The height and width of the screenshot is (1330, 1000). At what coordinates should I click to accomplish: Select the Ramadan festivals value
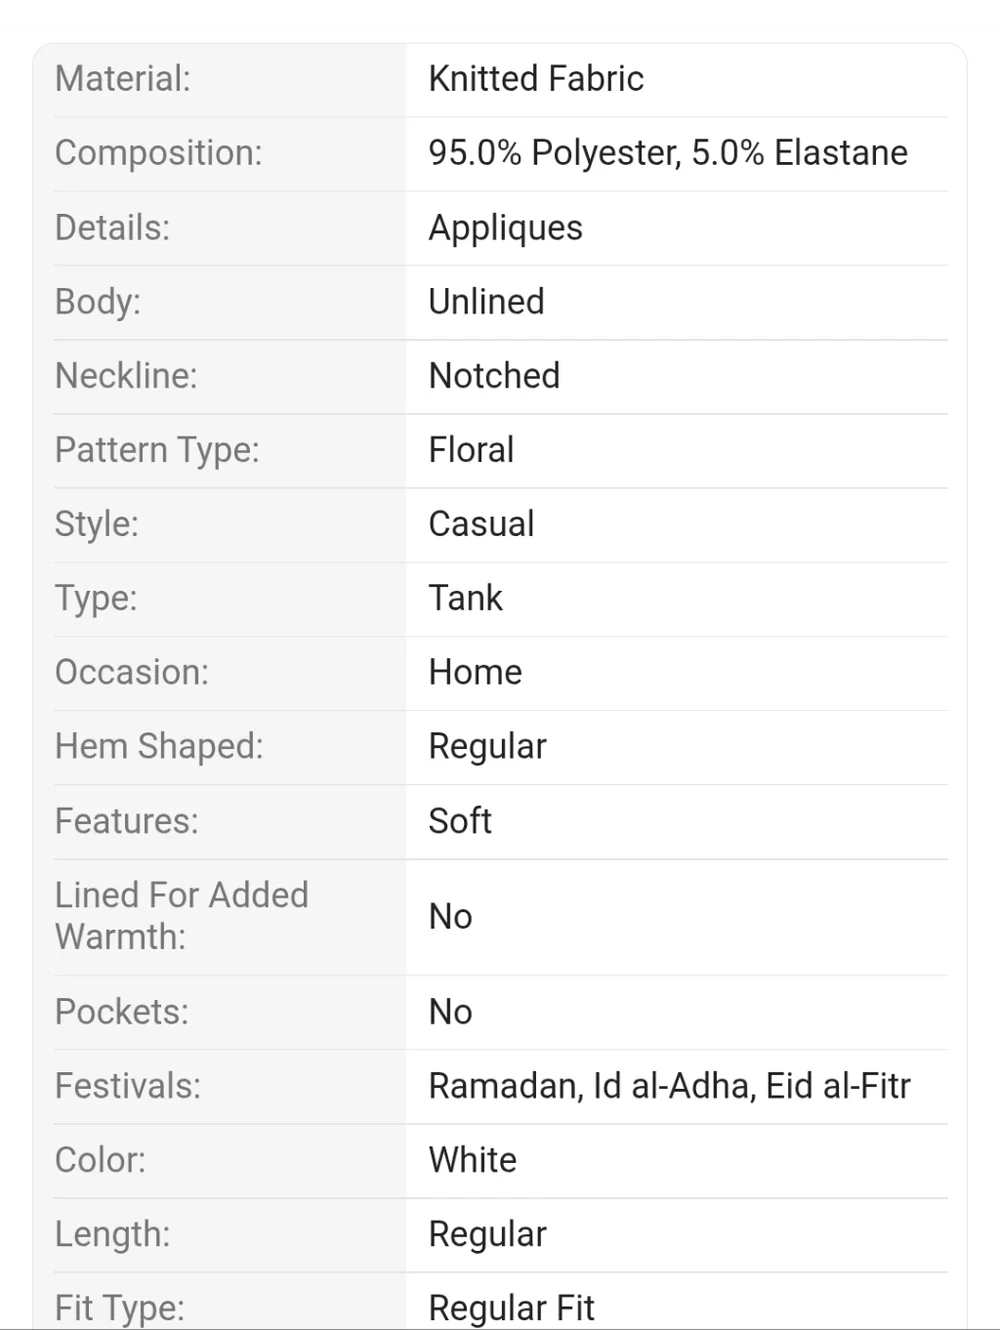[670, 1086]
